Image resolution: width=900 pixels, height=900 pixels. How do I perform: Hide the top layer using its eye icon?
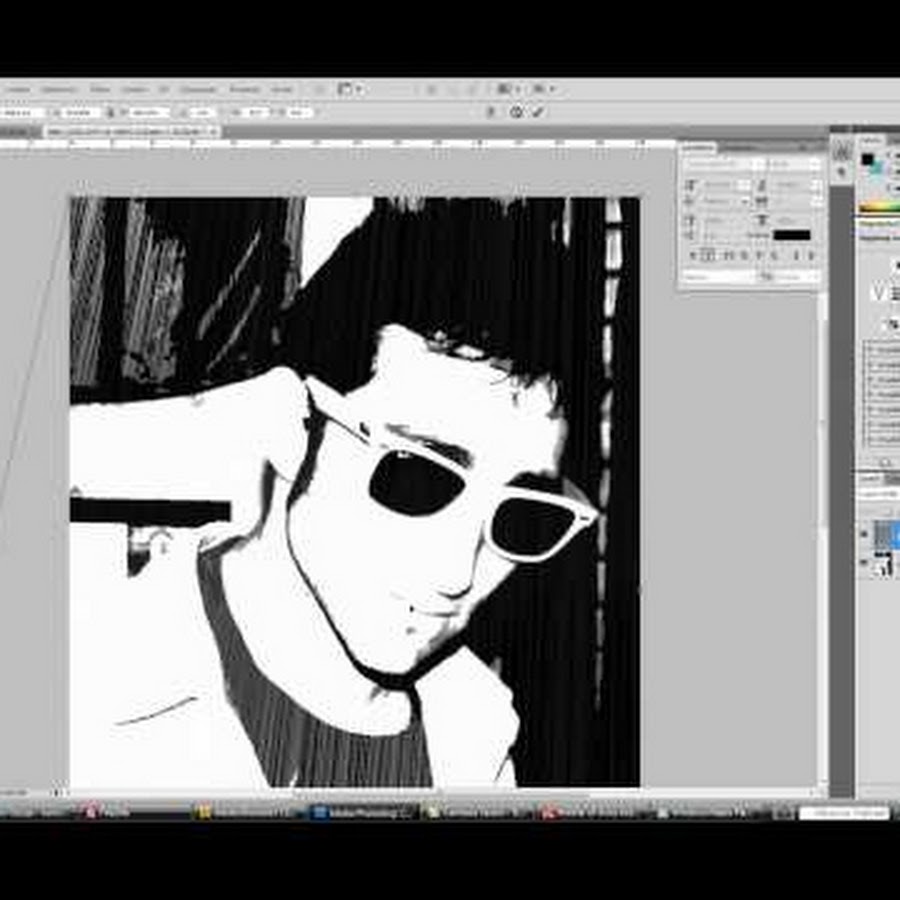tap(865, 535)
